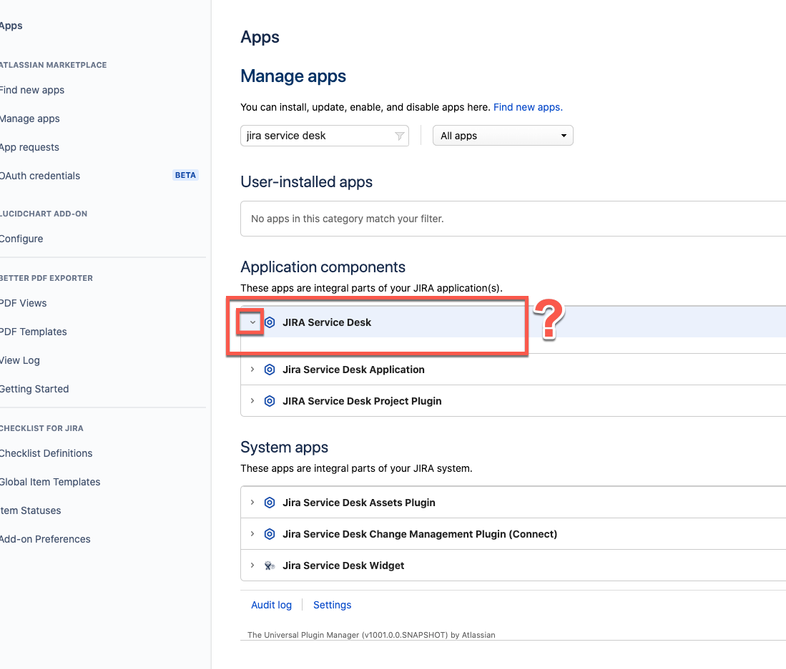Image resolution: width=786 pixels, height=669 pixels.
Task: Click the Jira Service Desk Widget icon
Action: [x=270, y=566]
